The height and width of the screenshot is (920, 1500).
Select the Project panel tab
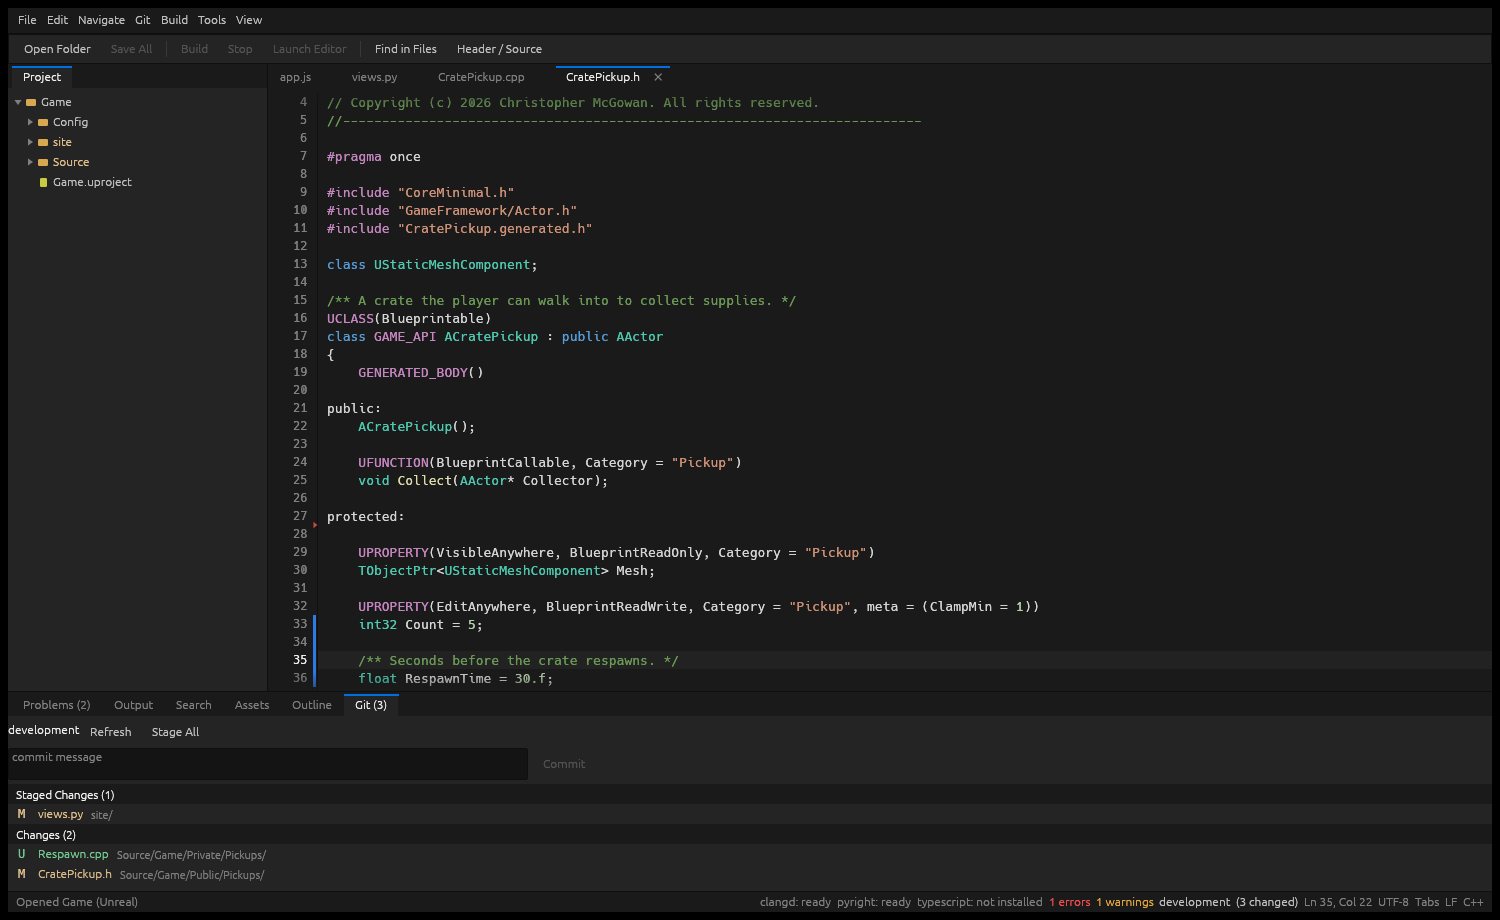42,77
